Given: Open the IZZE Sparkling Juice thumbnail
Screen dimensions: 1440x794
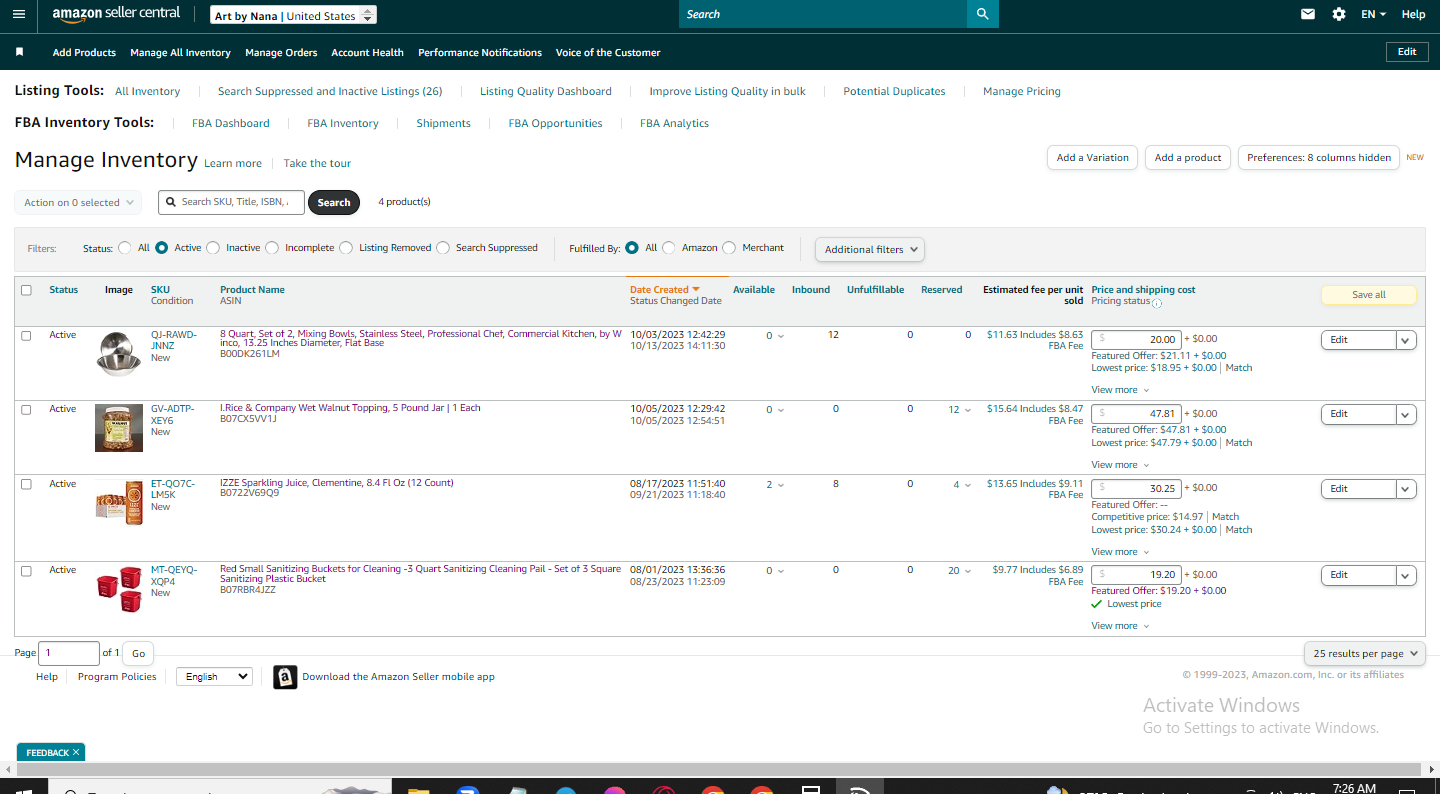Looking at the screenshot, I should pyautogui.click(x=119, y=502).
